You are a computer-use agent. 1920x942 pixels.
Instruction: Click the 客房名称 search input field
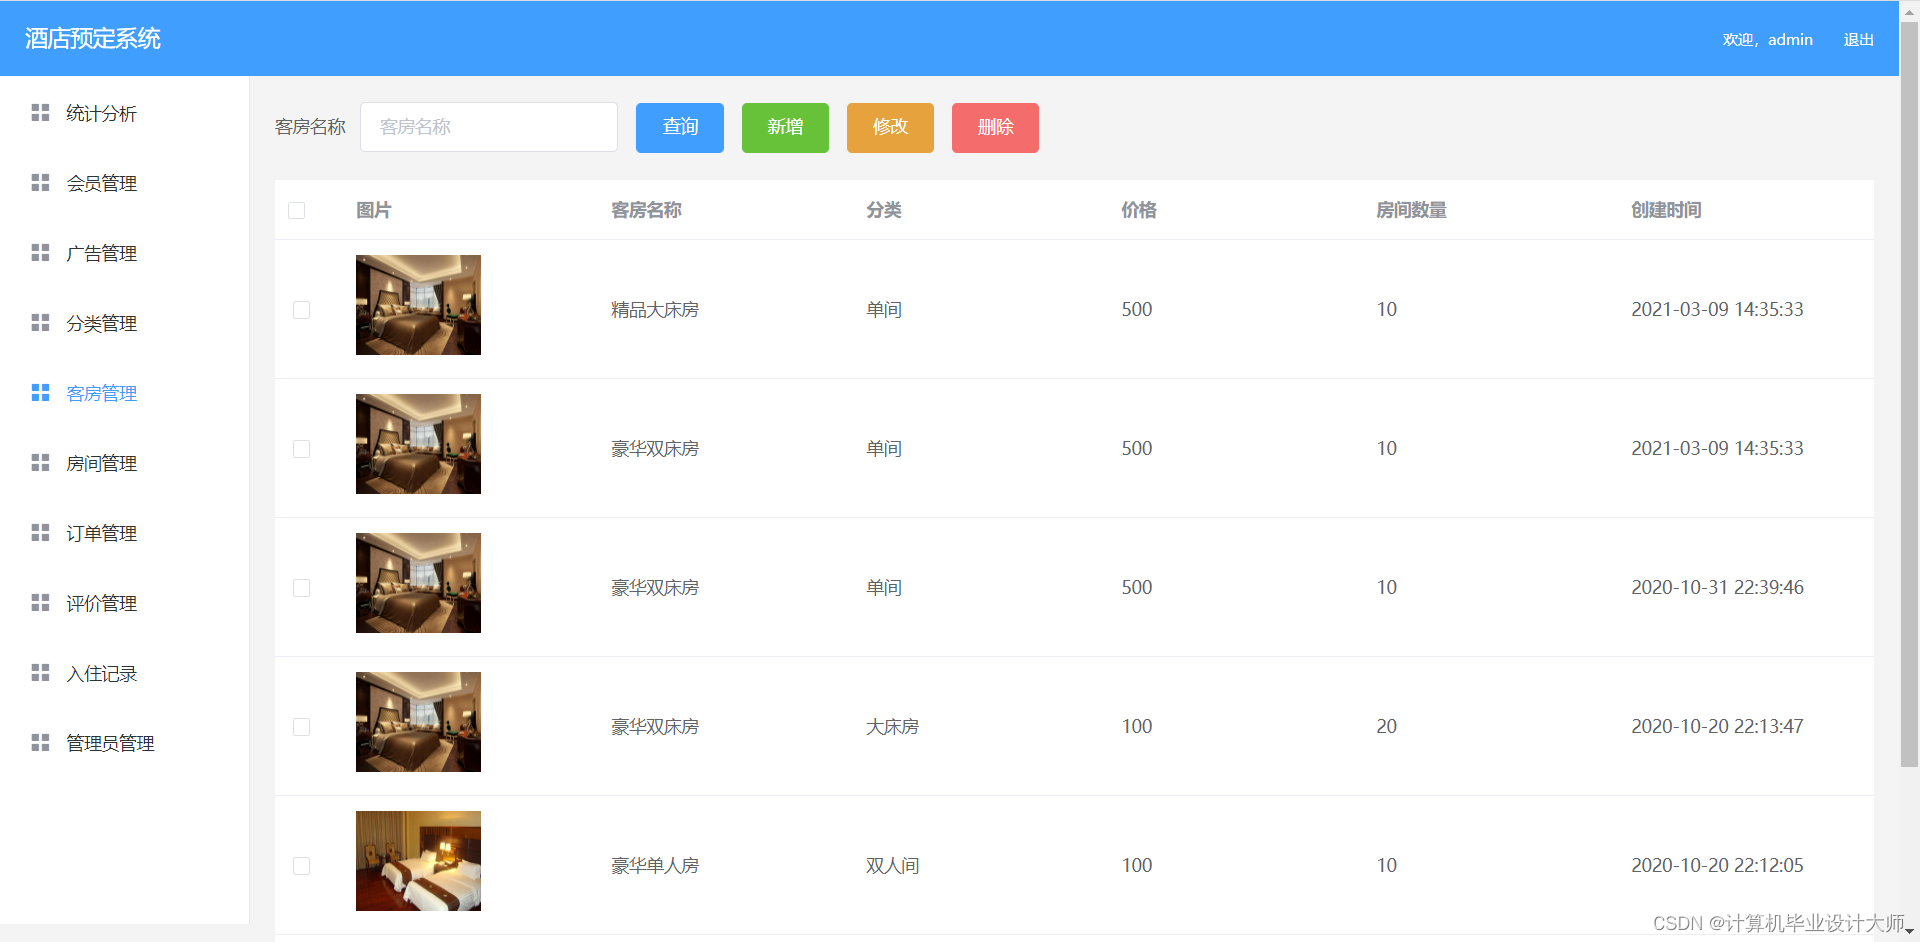click(x=488, y=127)
